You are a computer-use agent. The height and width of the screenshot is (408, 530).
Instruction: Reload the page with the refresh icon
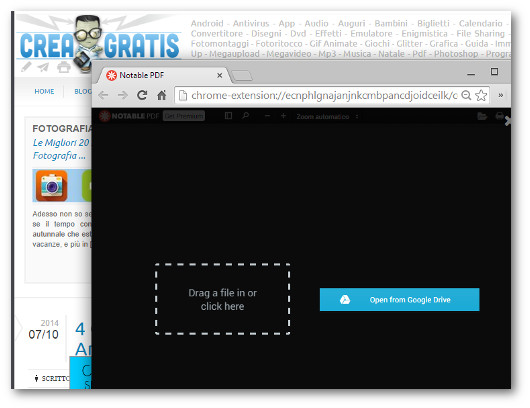click(x=142, y=95)
